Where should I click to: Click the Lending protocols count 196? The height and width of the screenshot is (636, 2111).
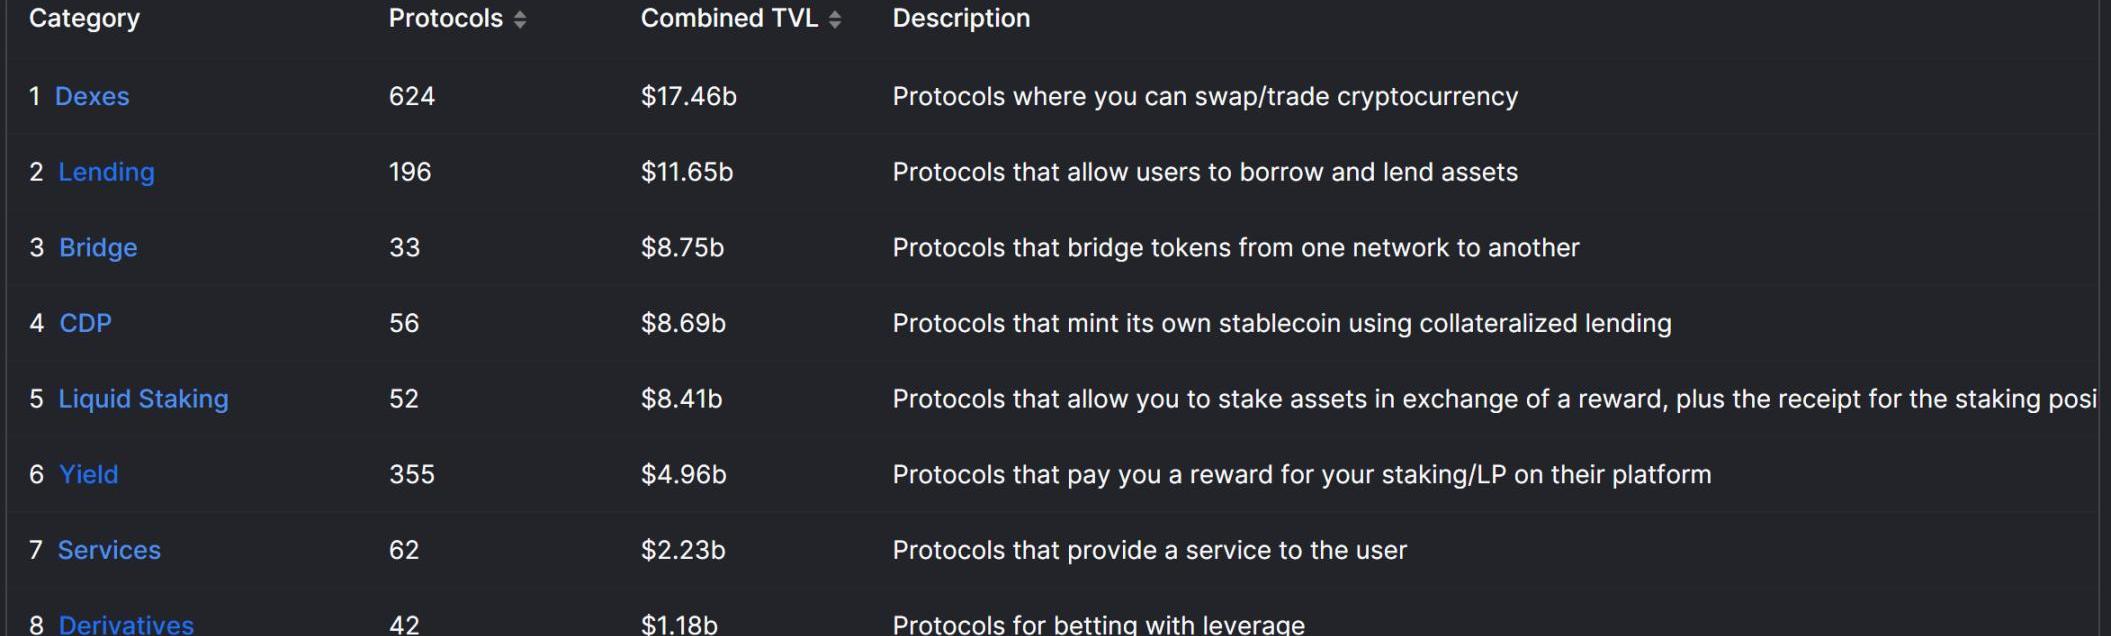click(x=409, y=172)
